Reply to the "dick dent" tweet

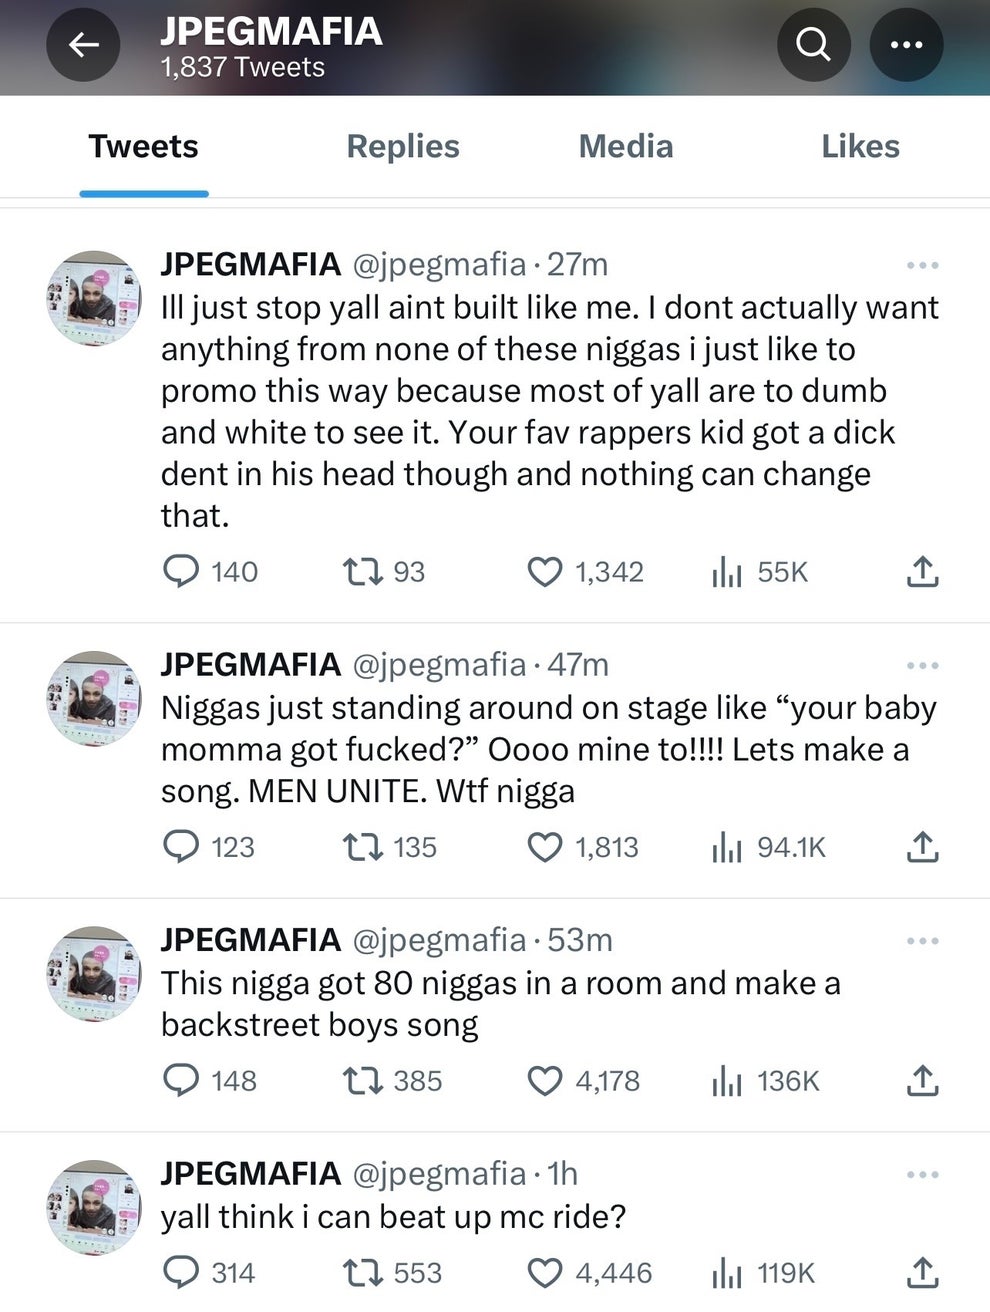coord(184,571)
